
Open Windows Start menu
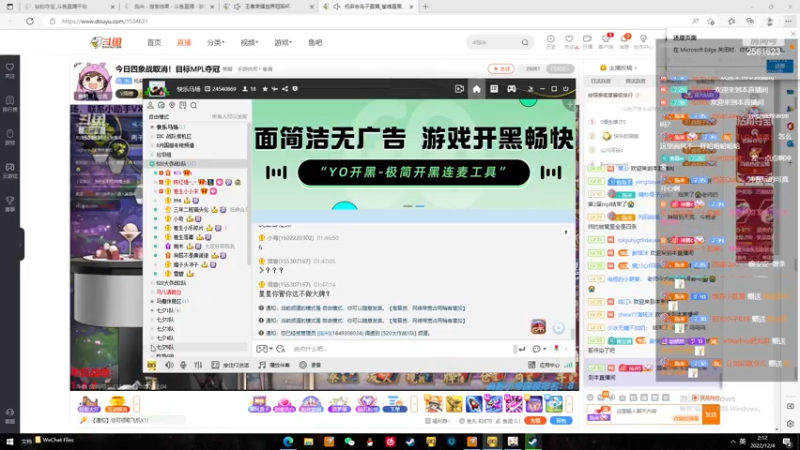10,442
